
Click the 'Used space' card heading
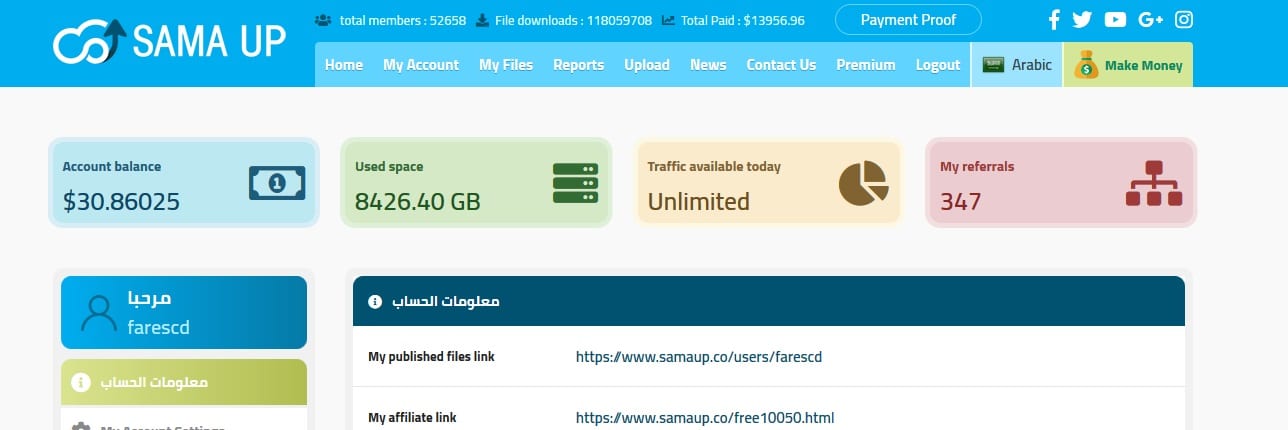(x=389, y=167)
